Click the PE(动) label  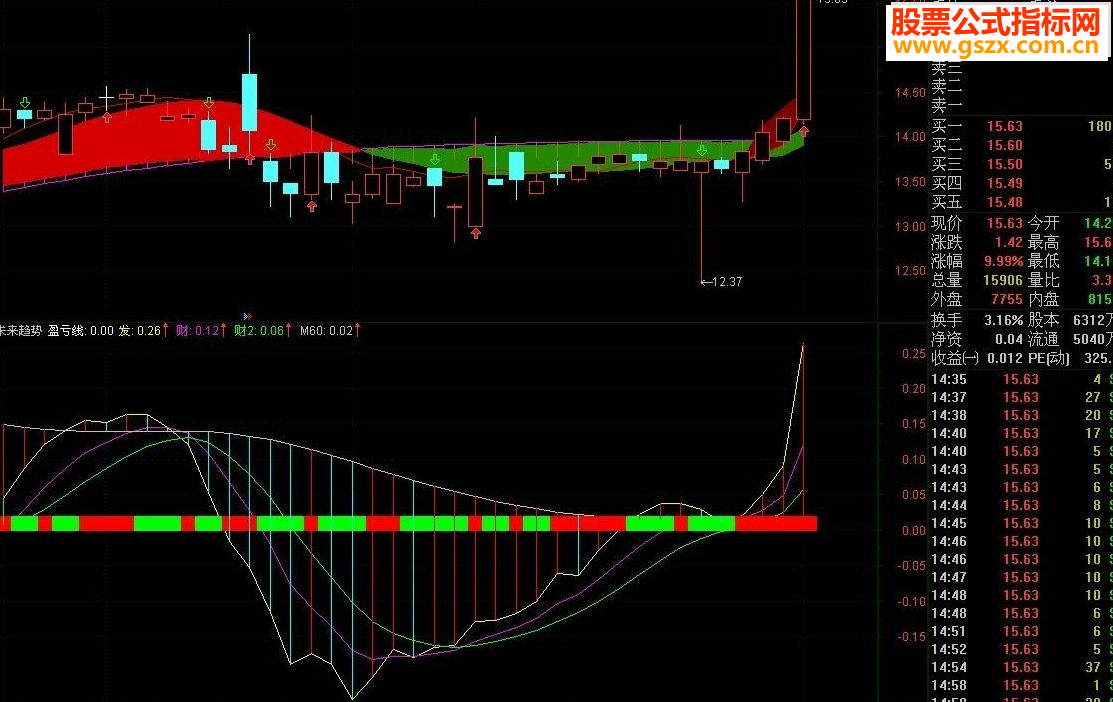tap(1048, 358)
